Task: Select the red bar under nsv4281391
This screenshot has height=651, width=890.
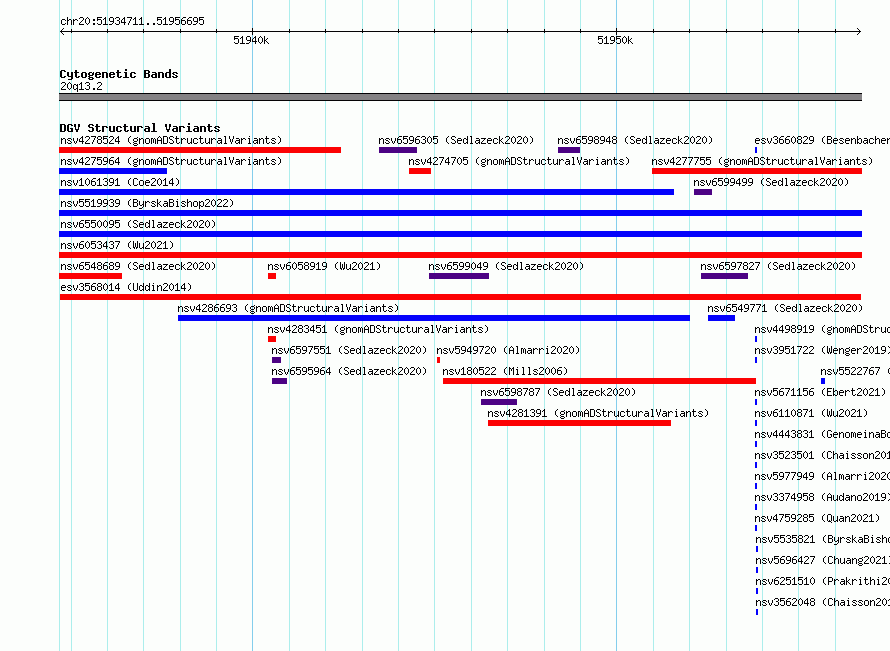Action: (x=580, y=423)
